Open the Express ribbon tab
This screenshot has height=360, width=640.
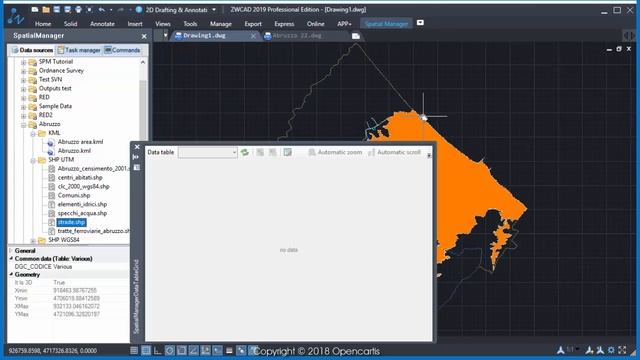tap(284, 24)
